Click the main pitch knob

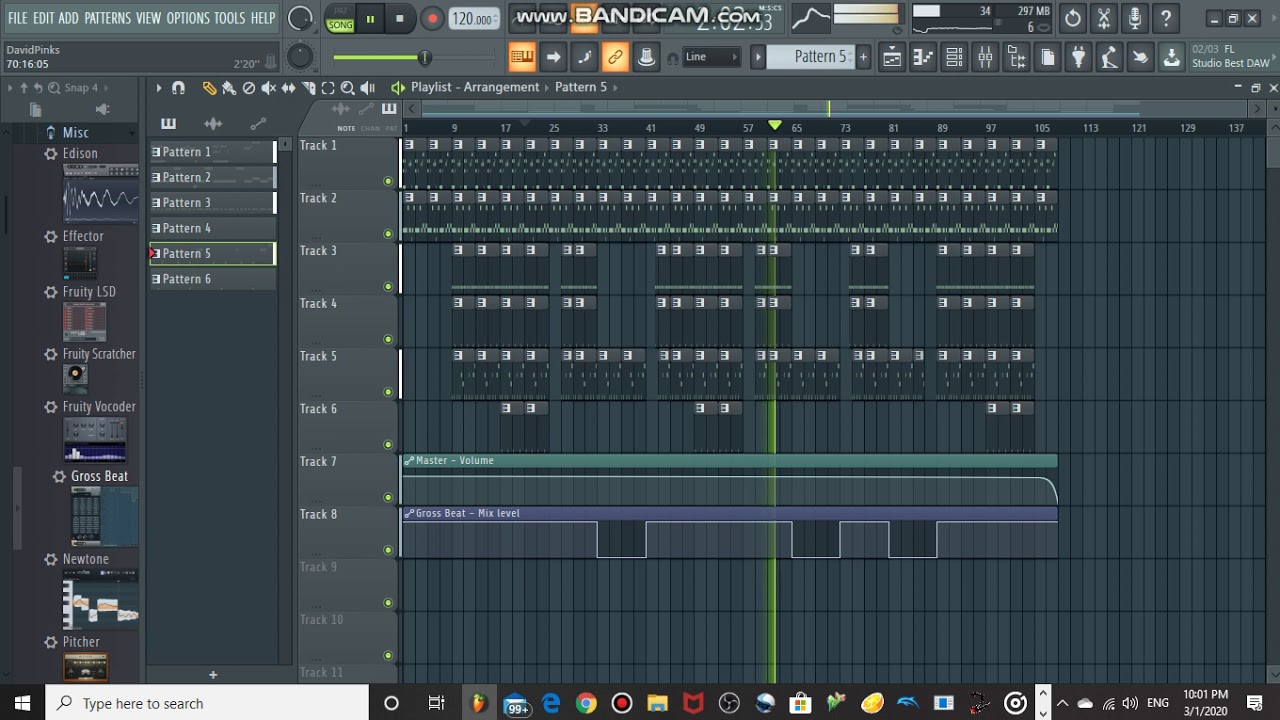tap(300, 57)
